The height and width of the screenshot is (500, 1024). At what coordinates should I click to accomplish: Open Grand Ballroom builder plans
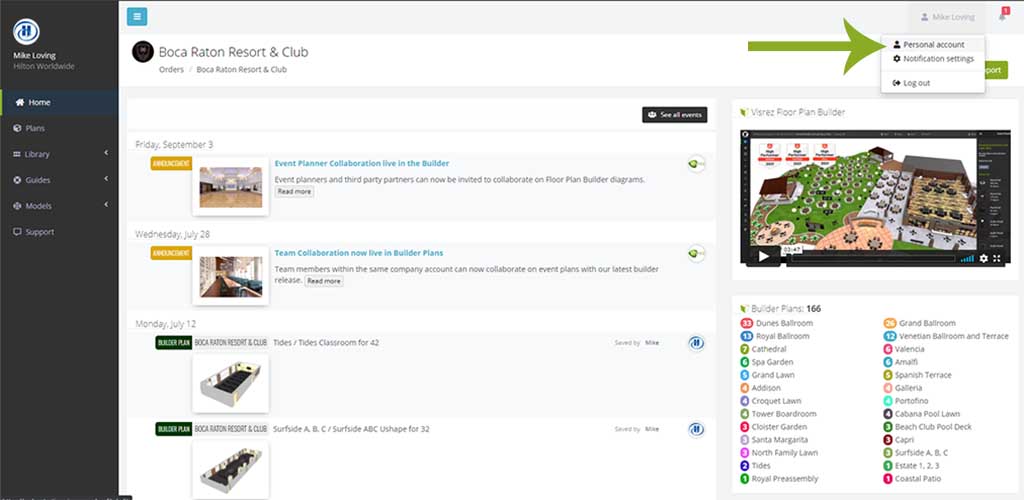(x=927, y=323)
